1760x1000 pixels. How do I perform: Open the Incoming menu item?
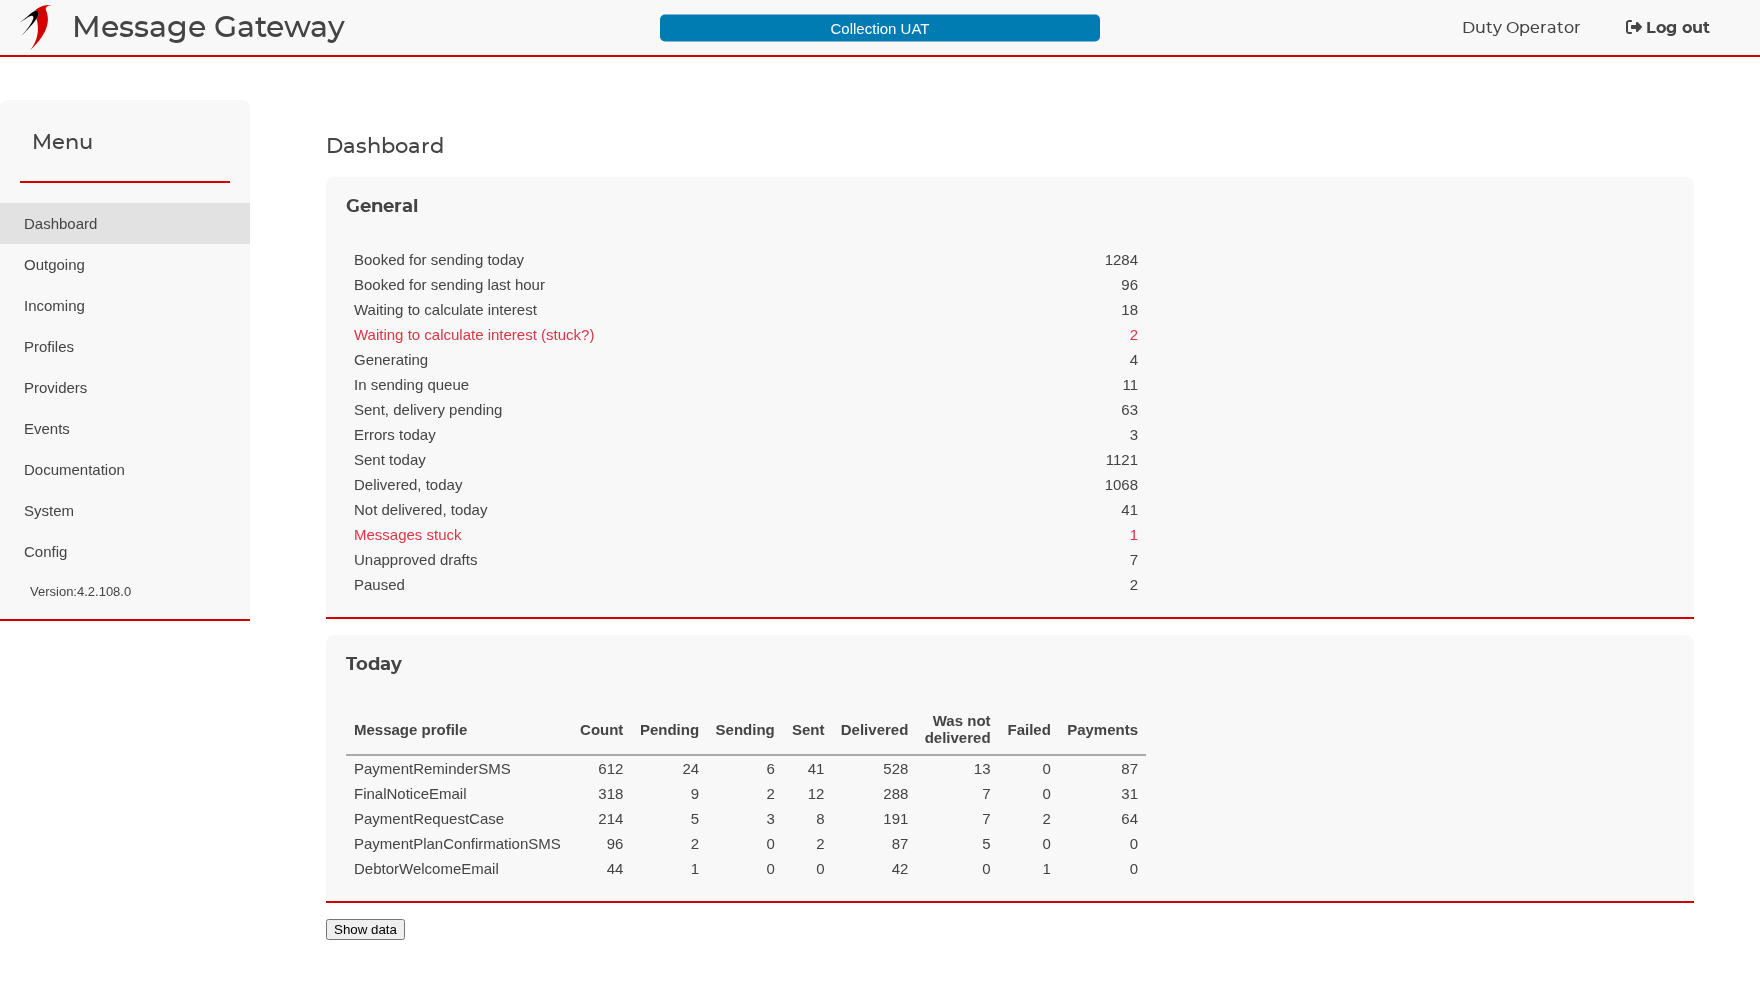[x=125, y=306]
